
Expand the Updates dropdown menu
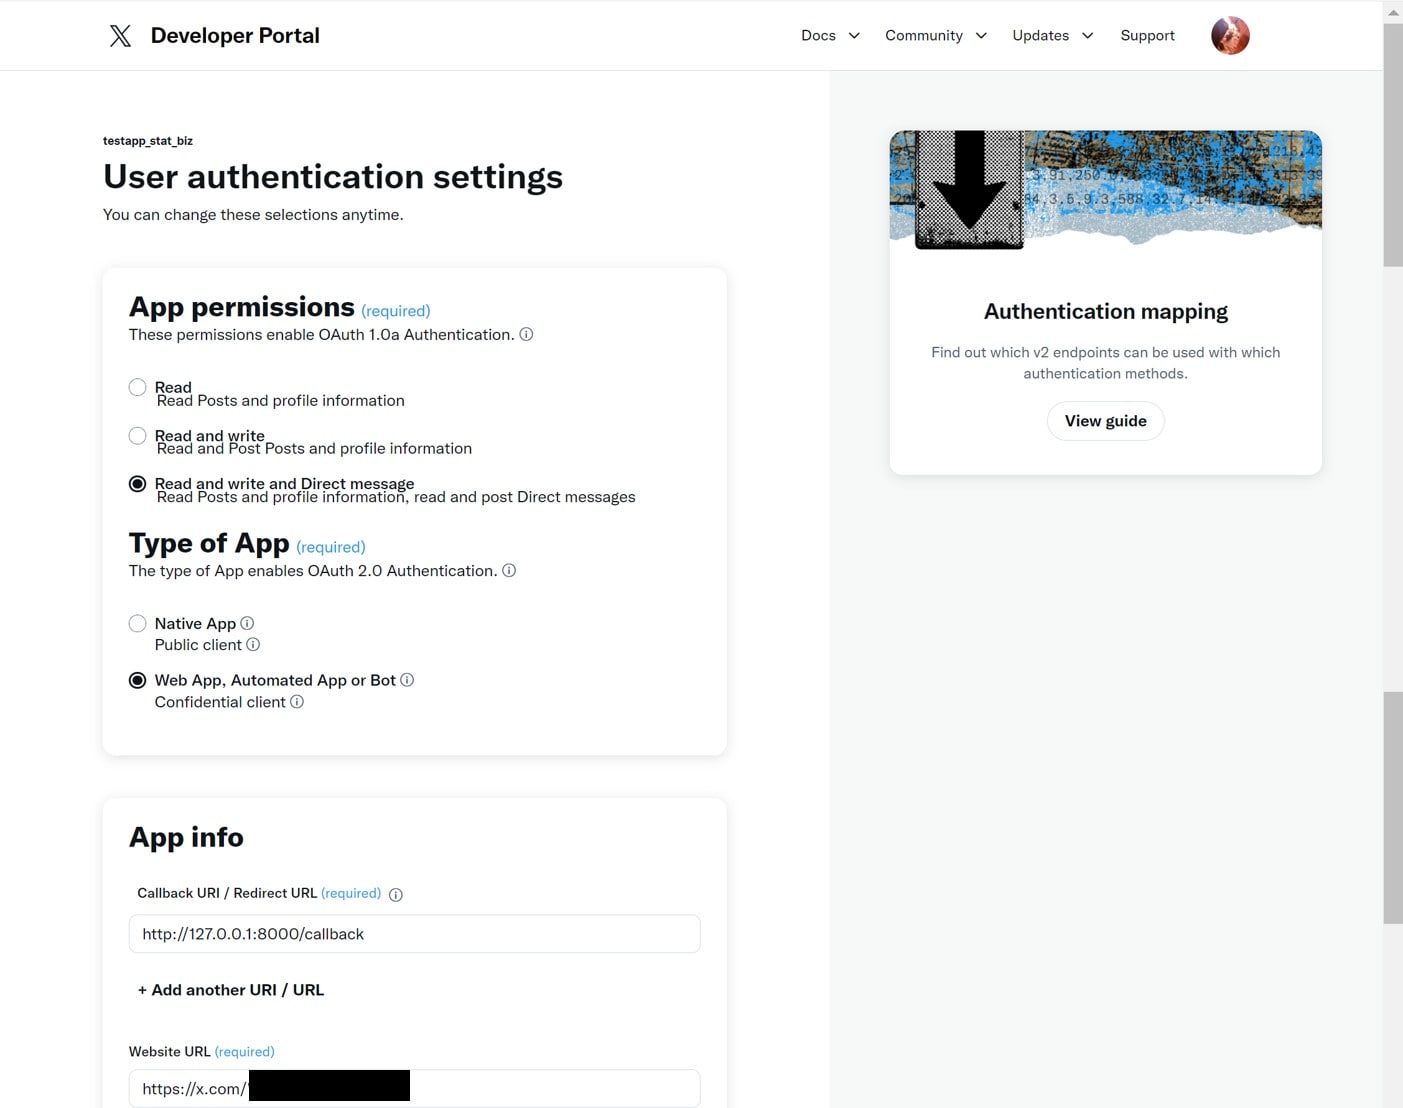point(1053,35)
